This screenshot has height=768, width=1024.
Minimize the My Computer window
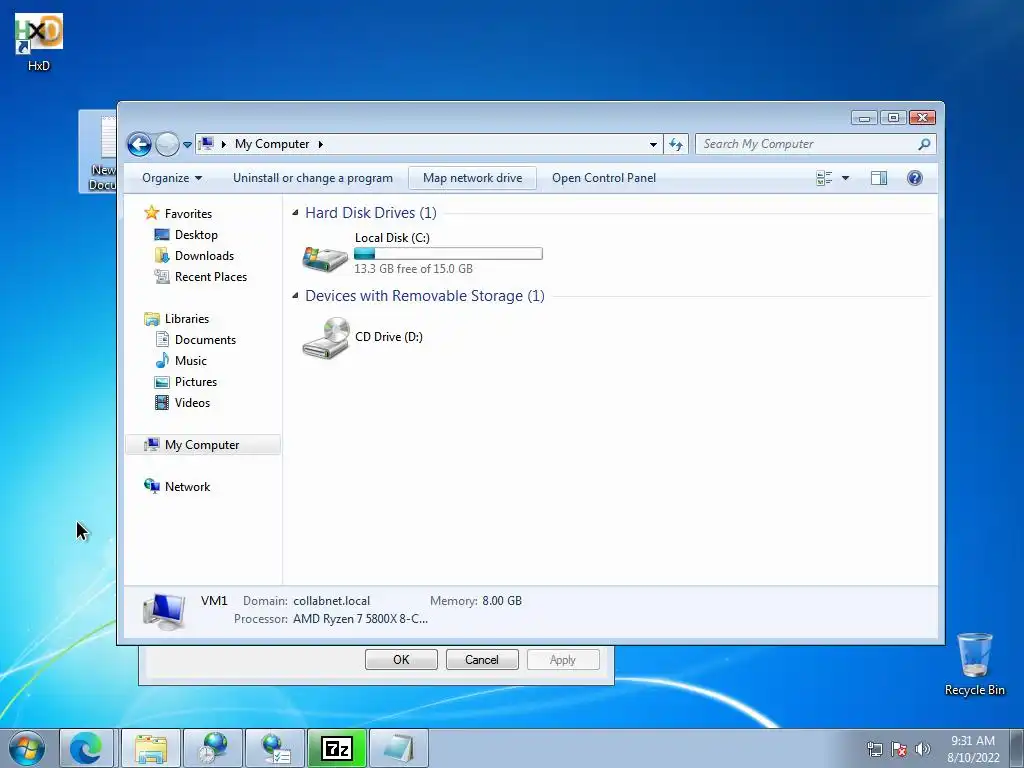click(864, 118)
